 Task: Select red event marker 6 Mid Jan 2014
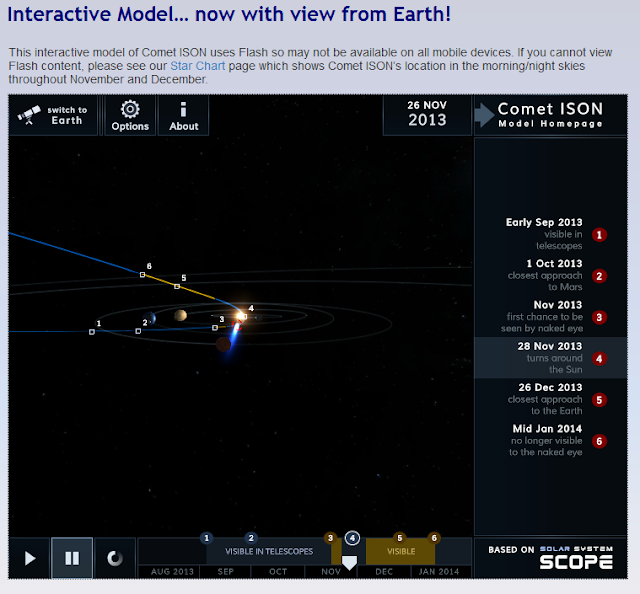(x=599, y=441)
